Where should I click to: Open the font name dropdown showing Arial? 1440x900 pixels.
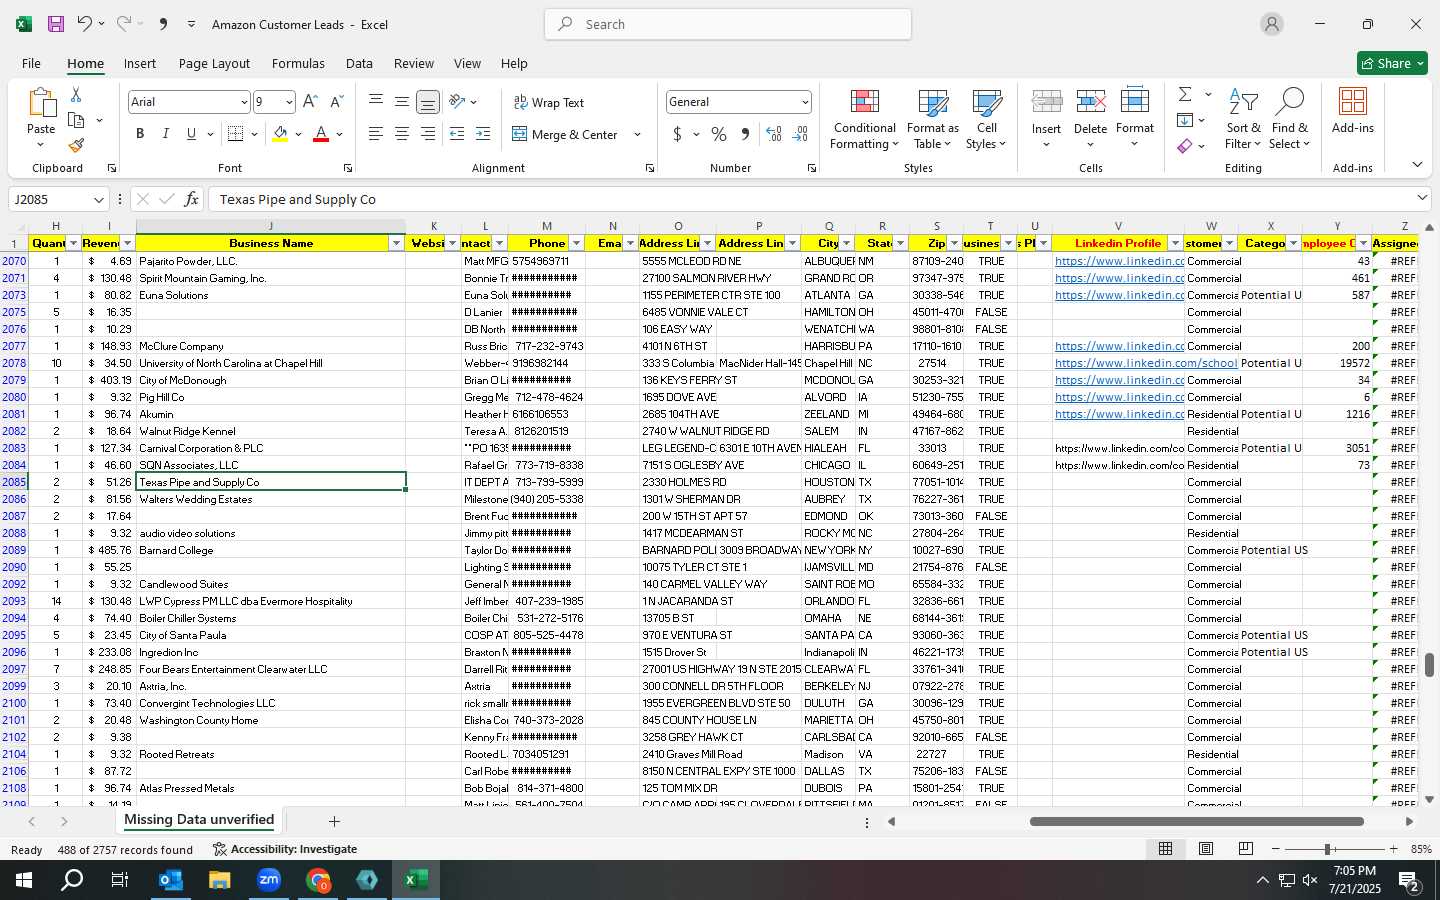[243, 102]
